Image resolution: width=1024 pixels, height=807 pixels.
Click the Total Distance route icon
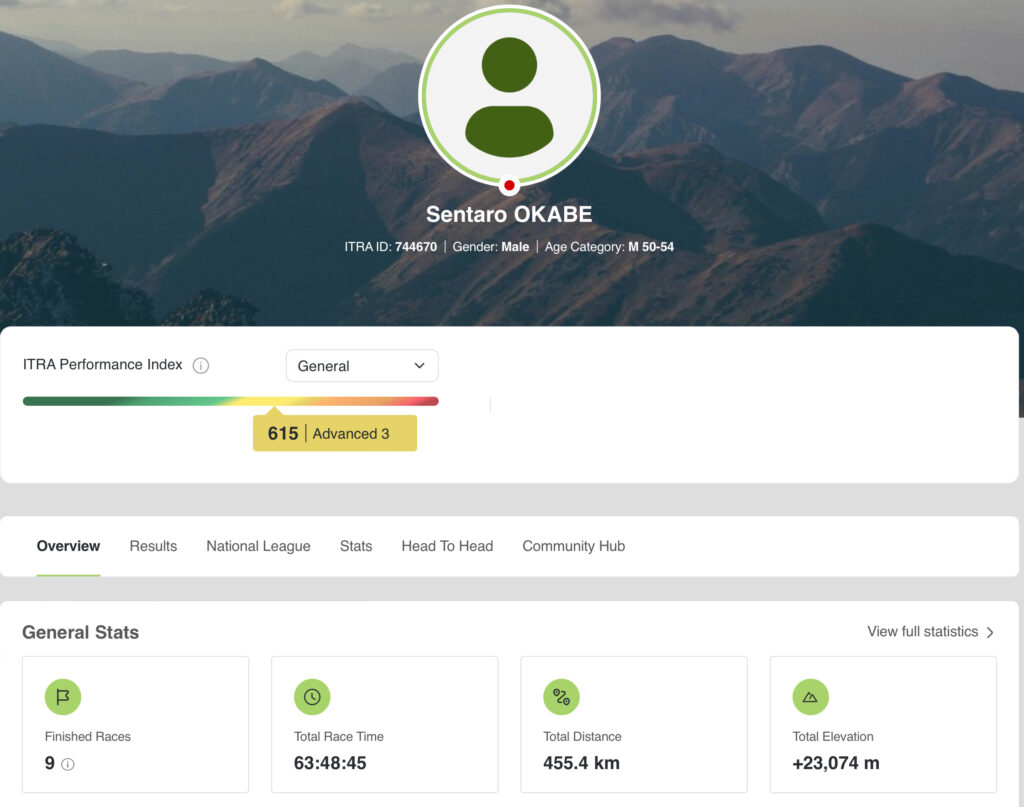(561, 697)
